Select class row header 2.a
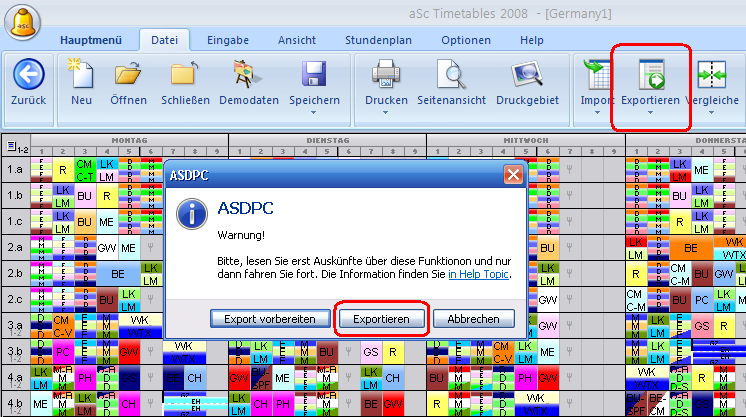This screenshot has height=417, width=746. [x=15, y=248]
